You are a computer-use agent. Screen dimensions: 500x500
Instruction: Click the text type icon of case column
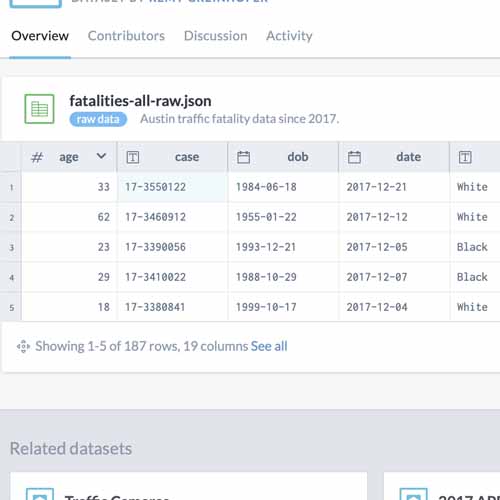point(133,157)
